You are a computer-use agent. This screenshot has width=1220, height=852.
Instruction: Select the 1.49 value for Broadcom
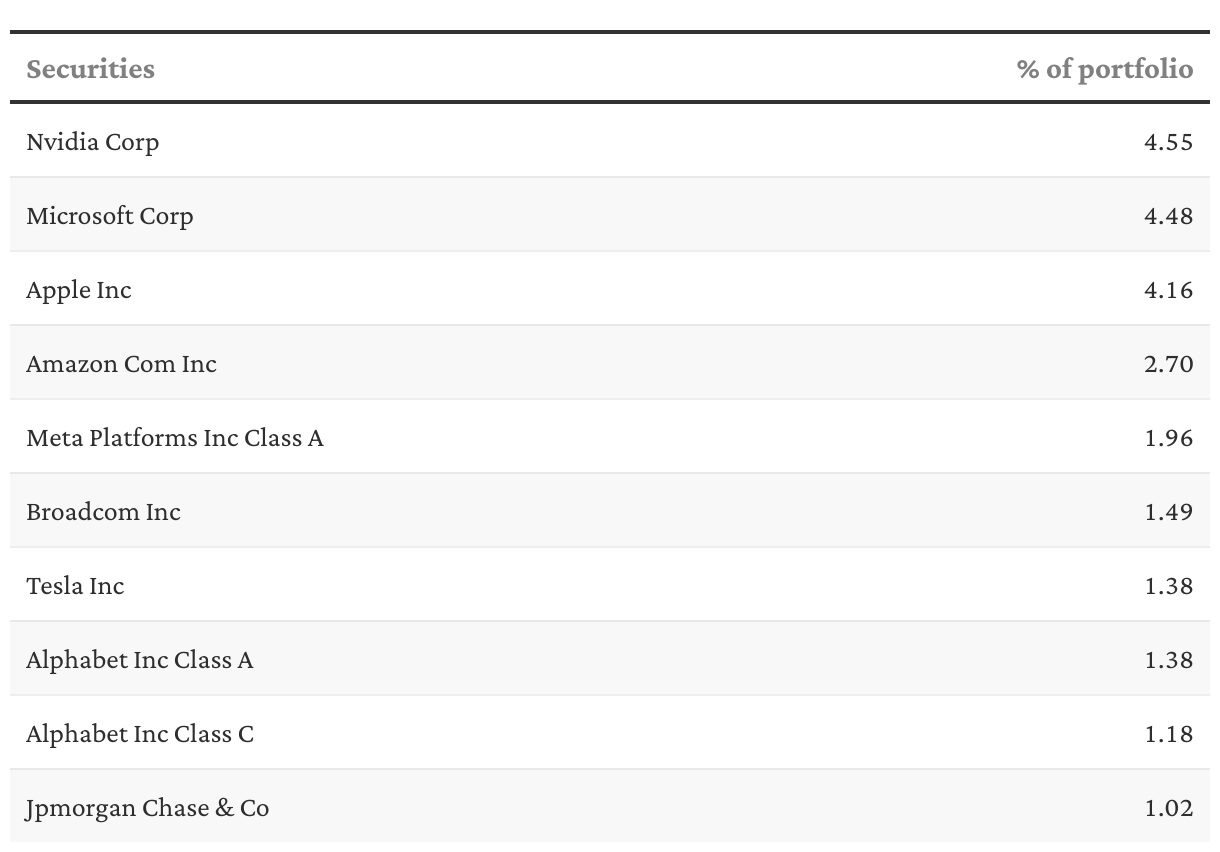(x=1168, y=512)
